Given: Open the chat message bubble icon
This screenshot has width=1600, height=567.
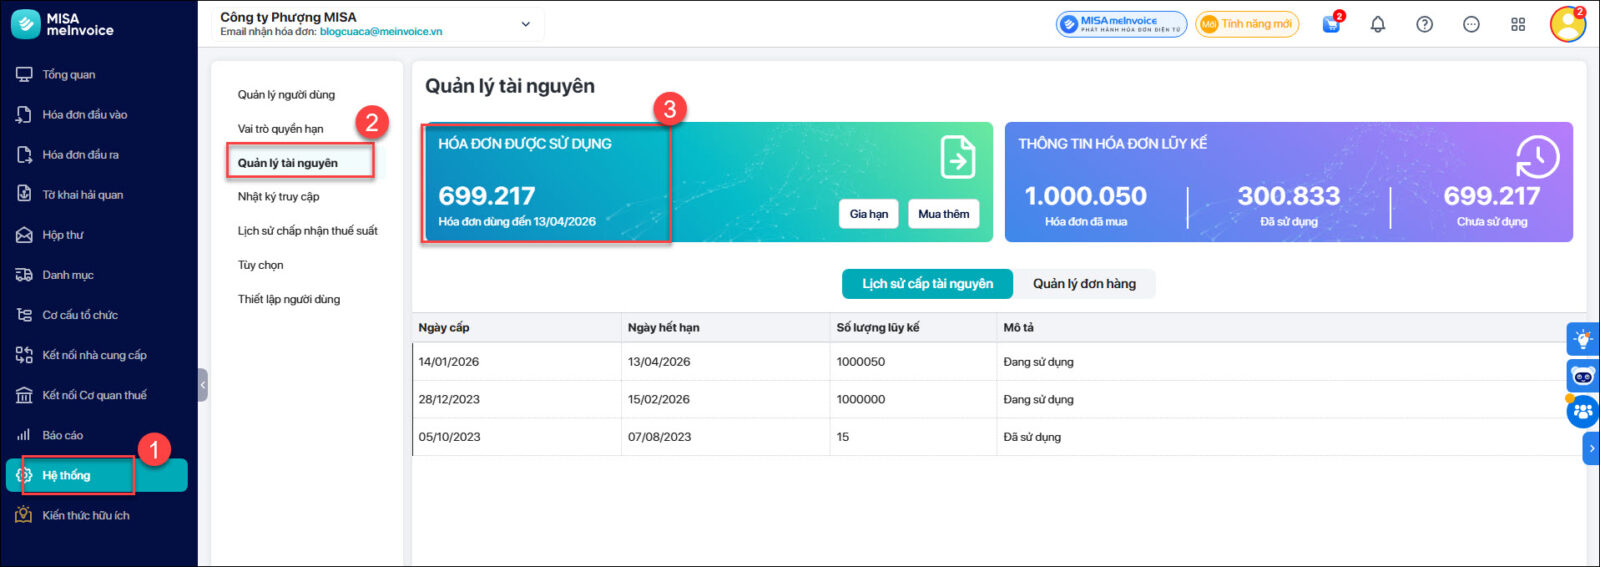Looking at the screenshot, I should pos(1471,24).
